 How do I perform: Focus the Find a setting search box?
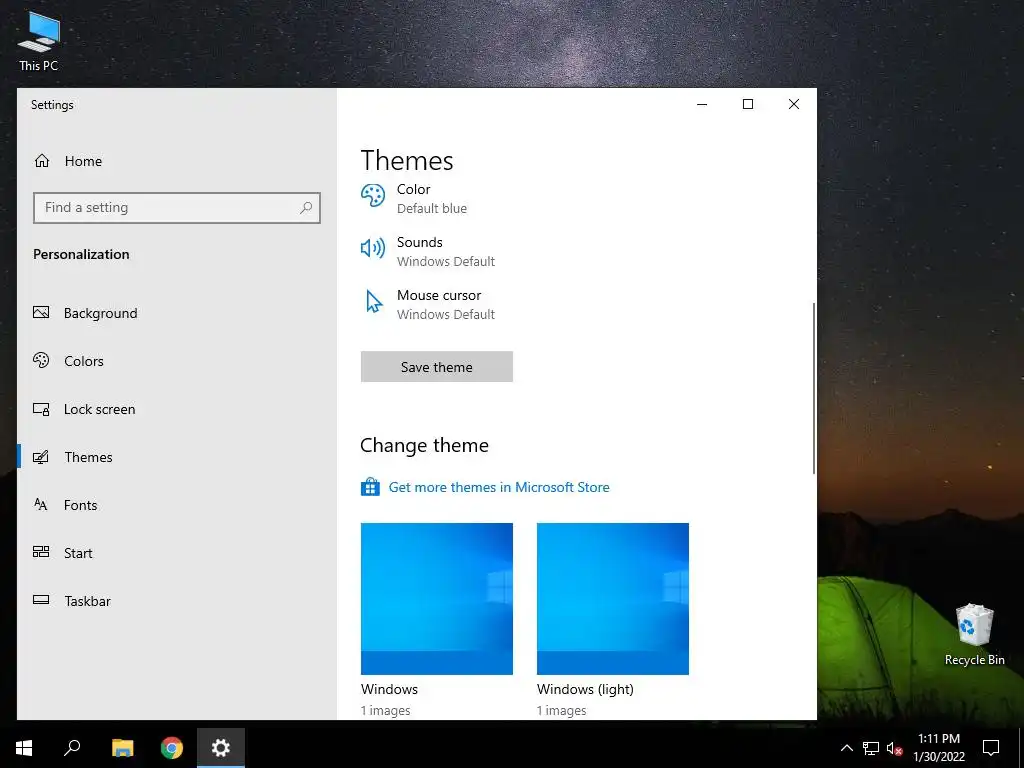coord(176,208)
